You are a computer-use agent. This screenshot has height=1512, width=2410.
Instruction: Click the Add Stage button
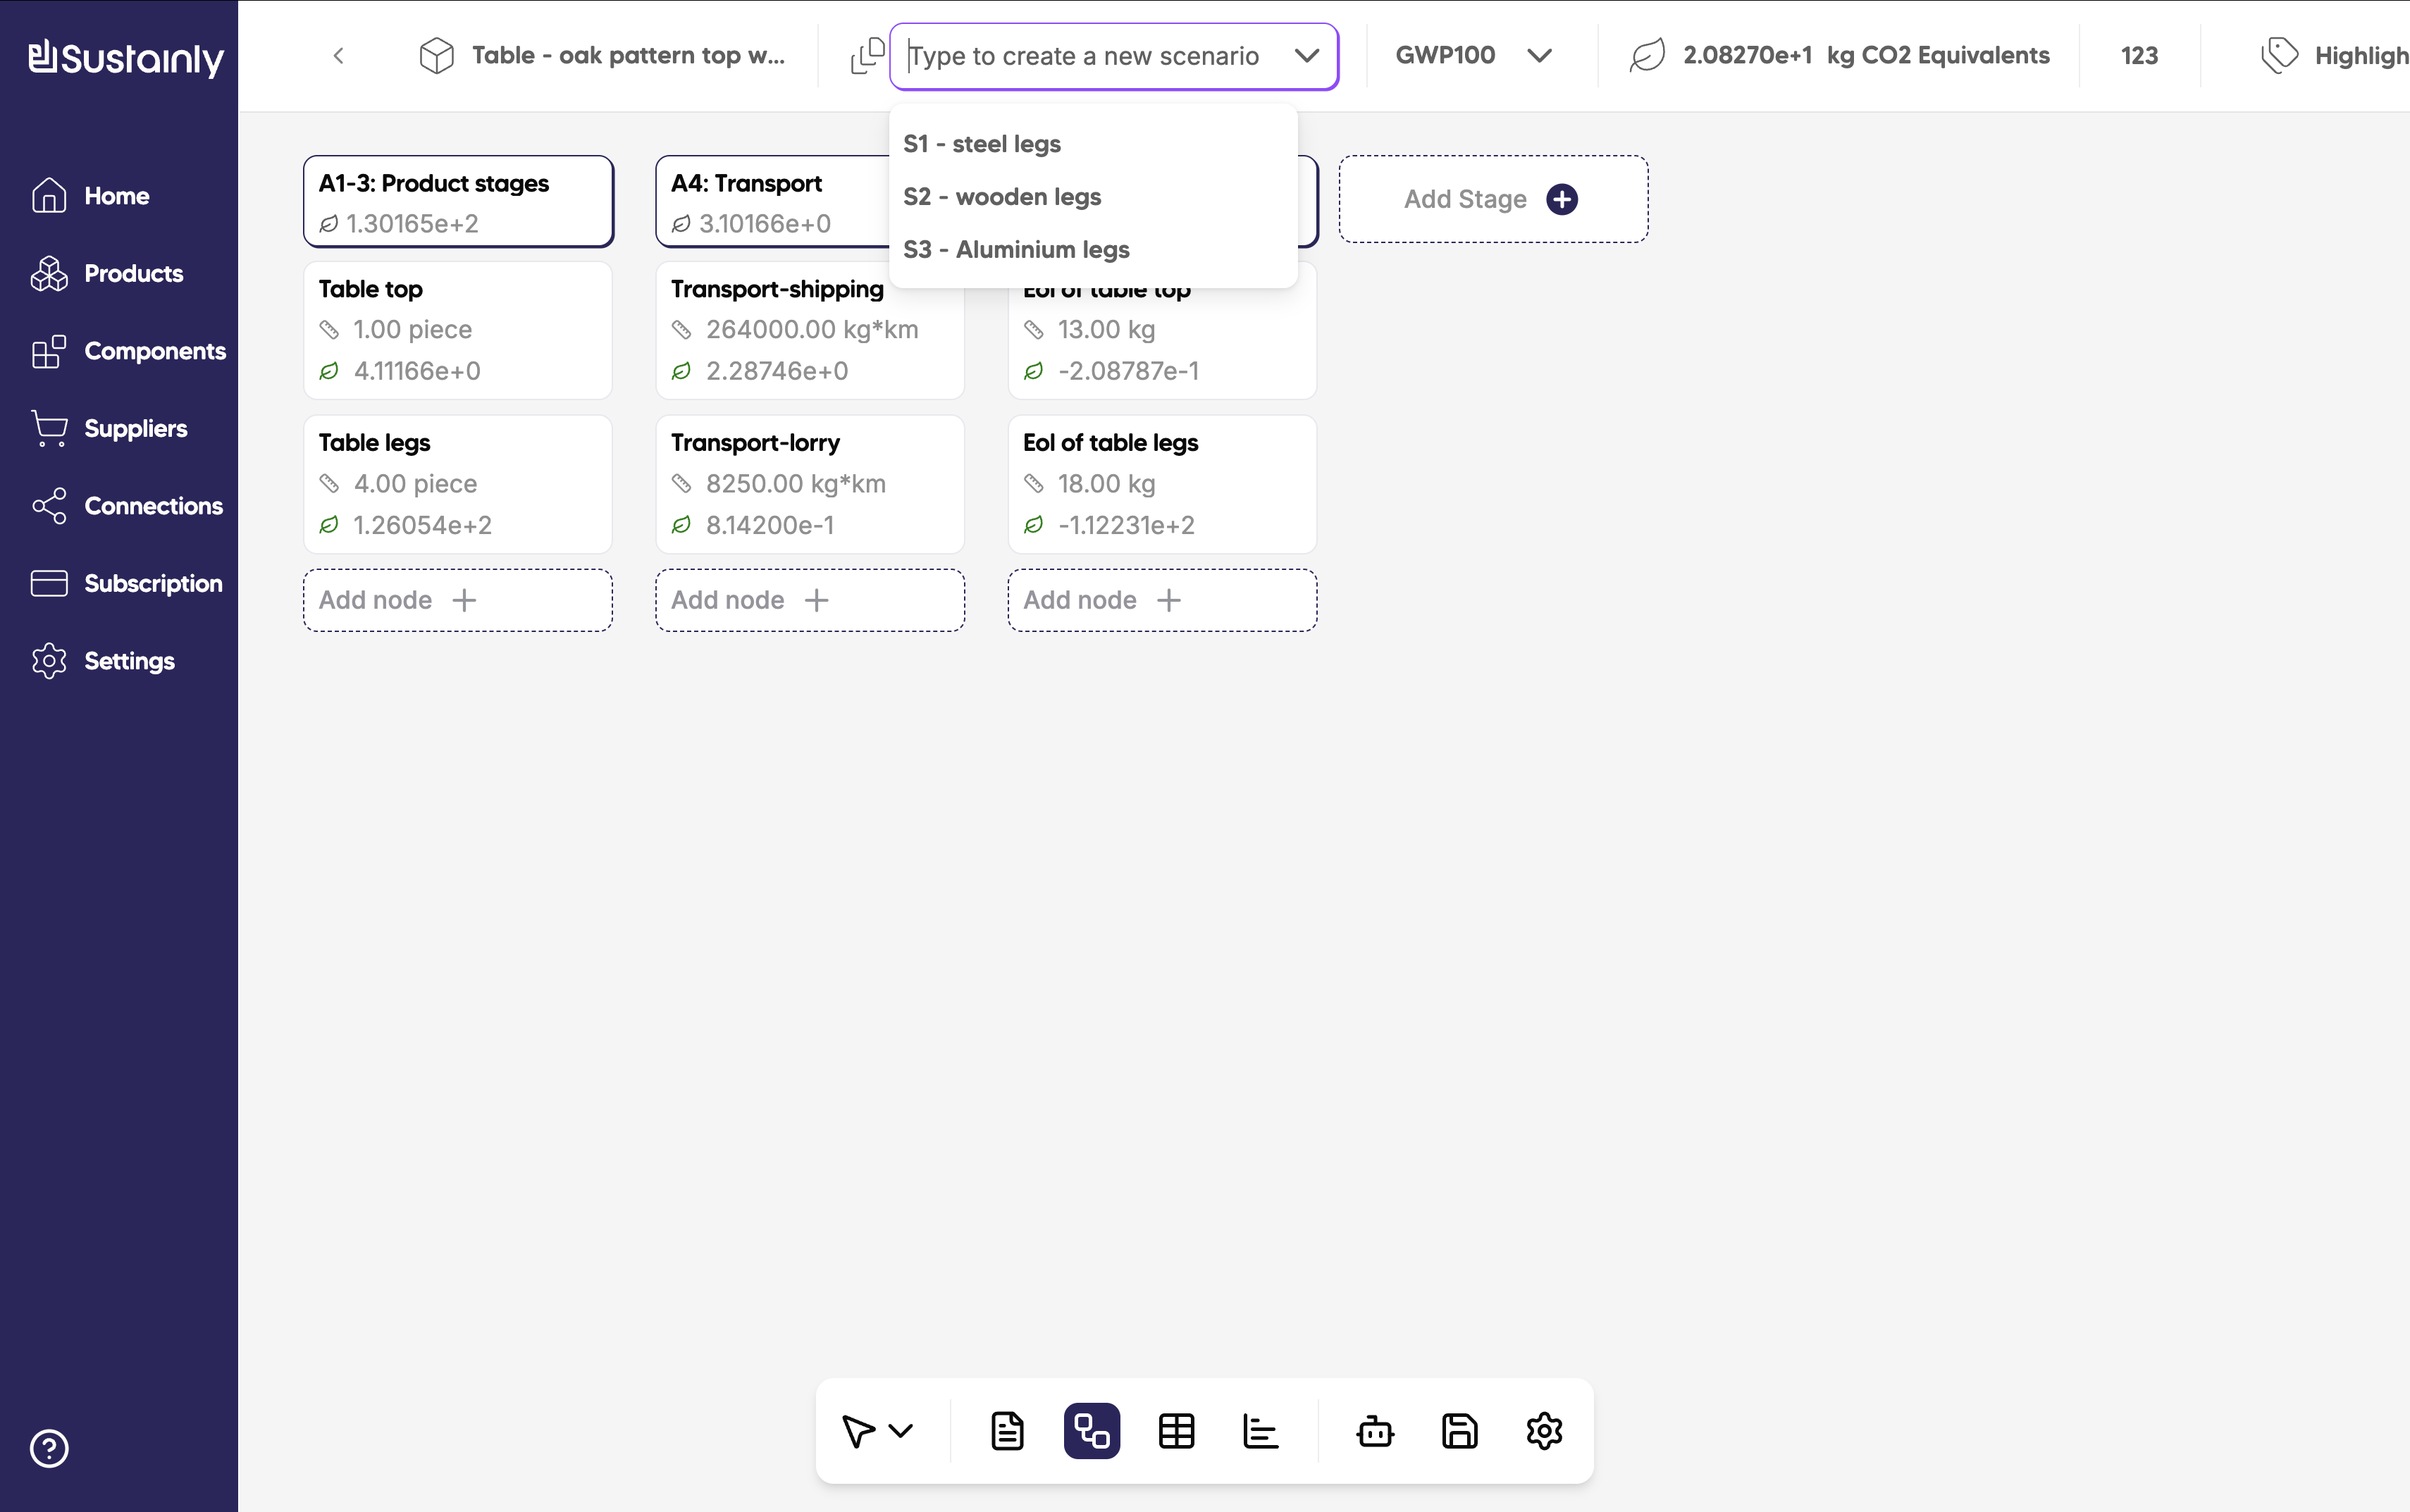click(1492, 199)
